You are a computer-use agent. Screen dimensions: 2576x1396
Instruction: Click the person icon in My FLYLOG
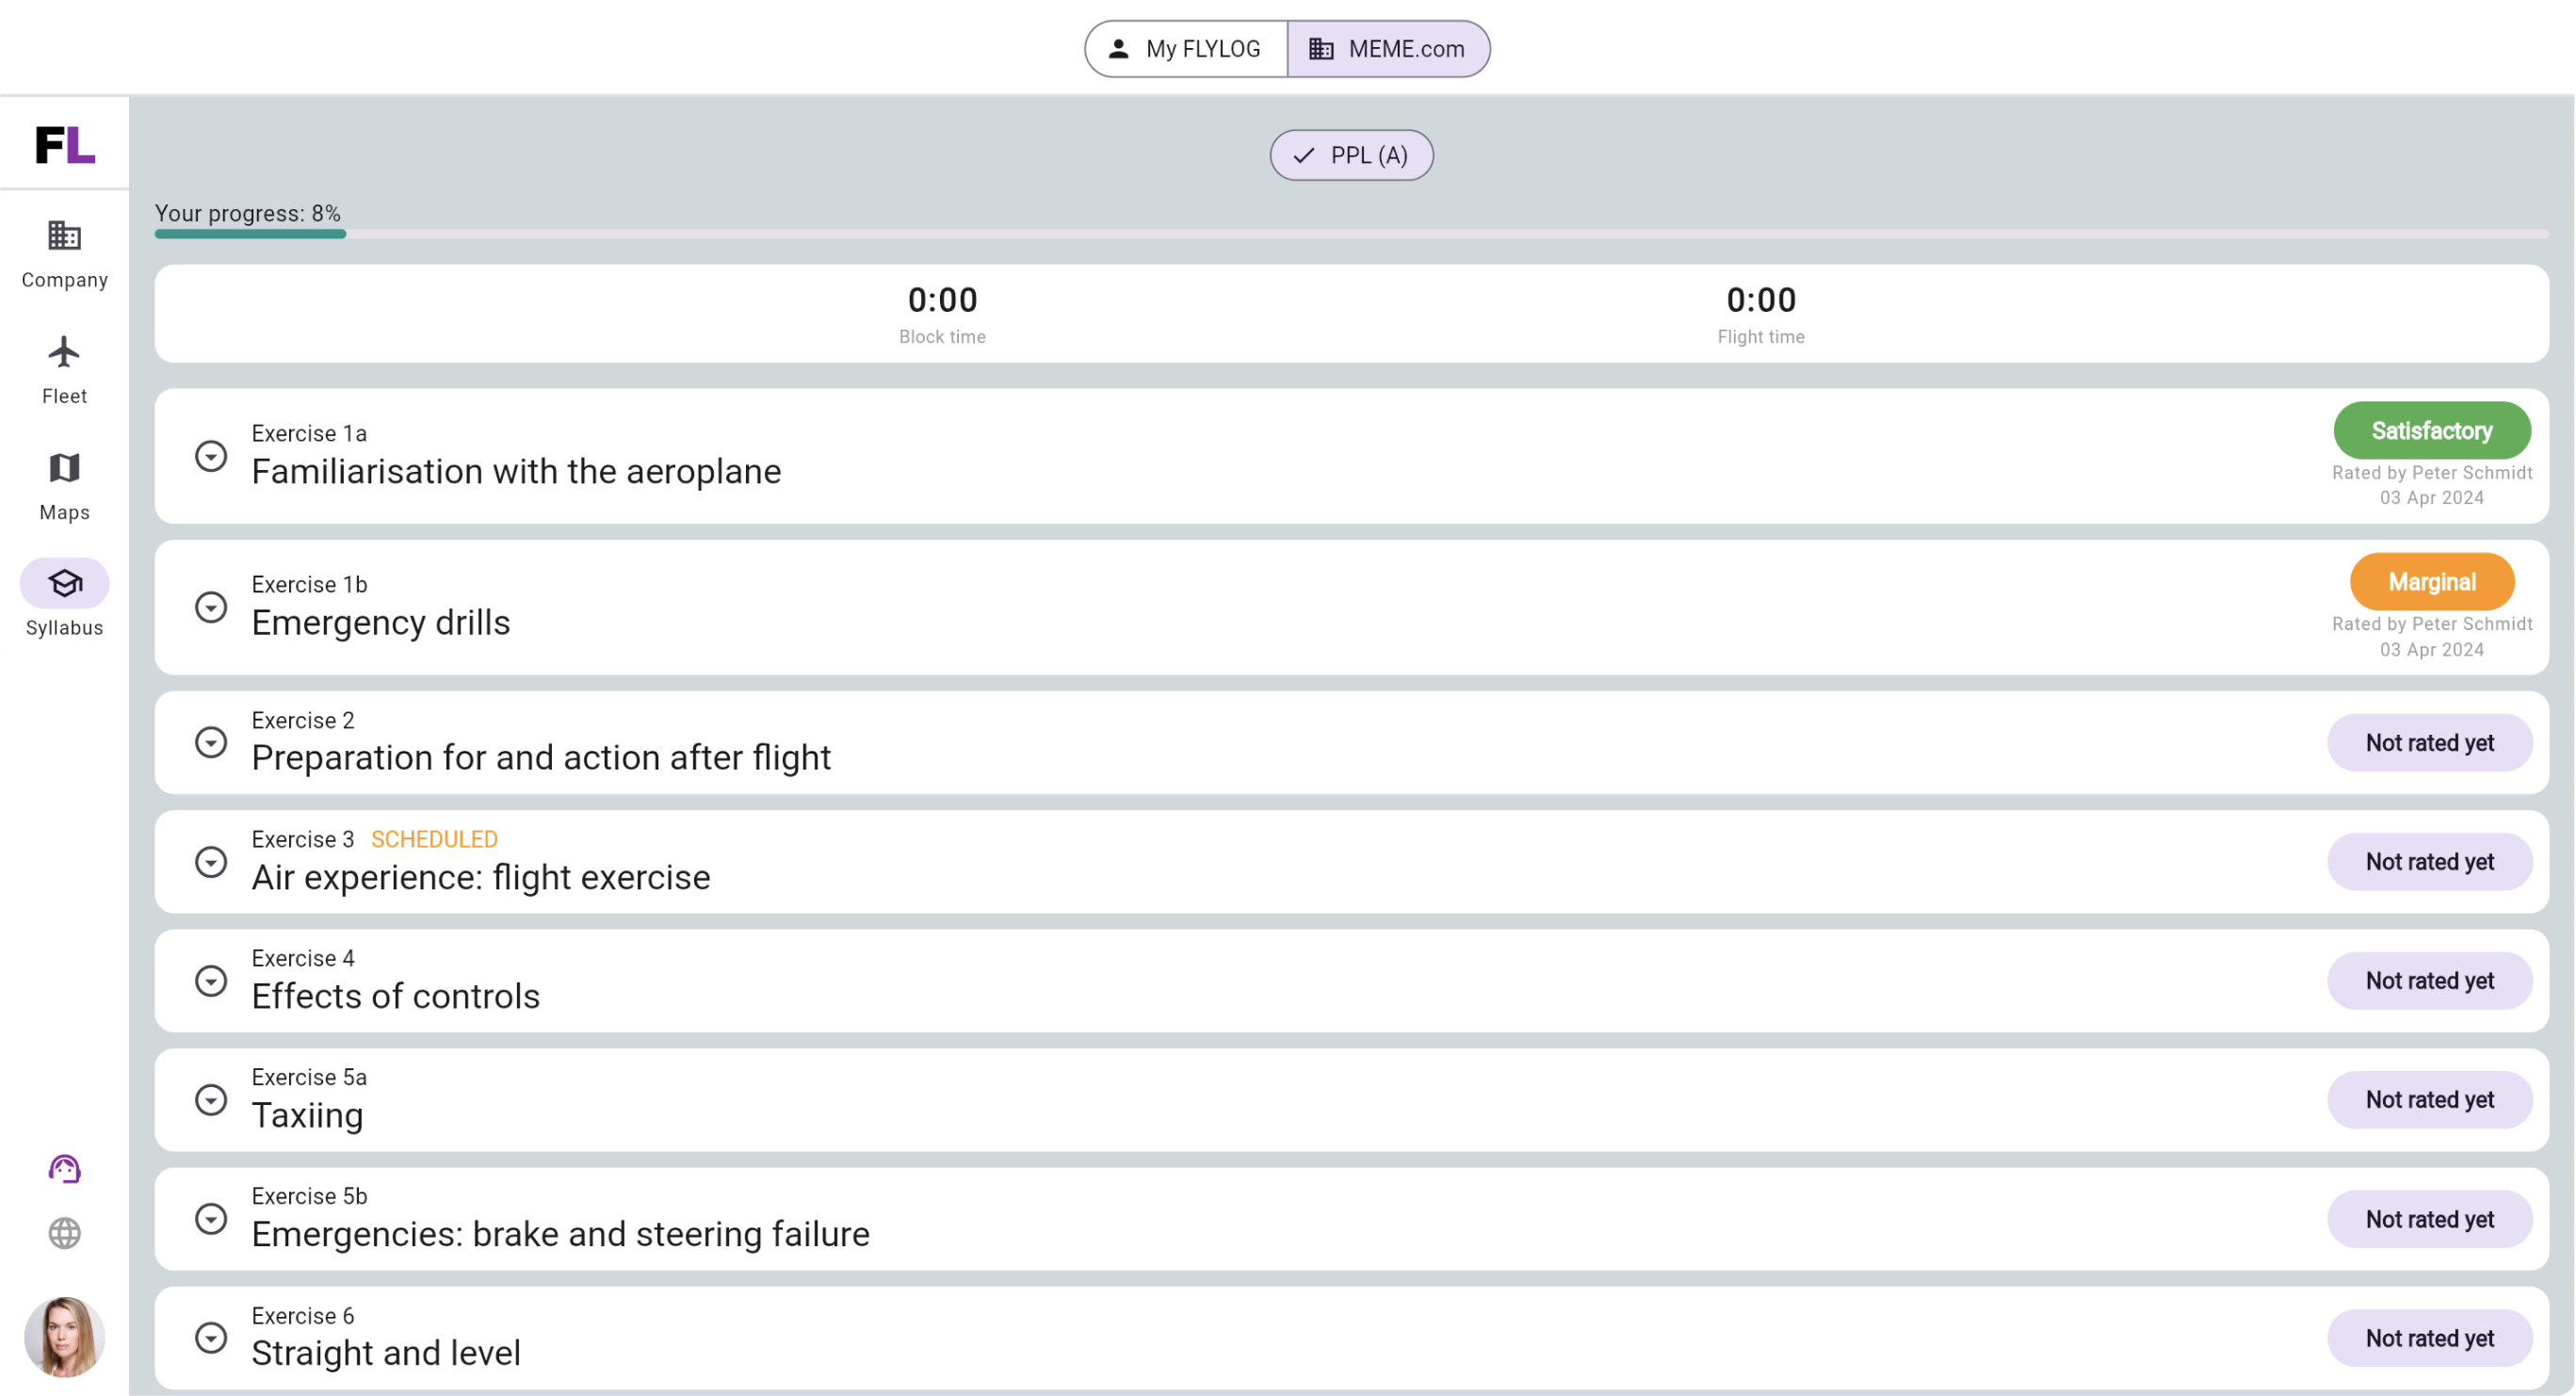(x=1118, y=49)
